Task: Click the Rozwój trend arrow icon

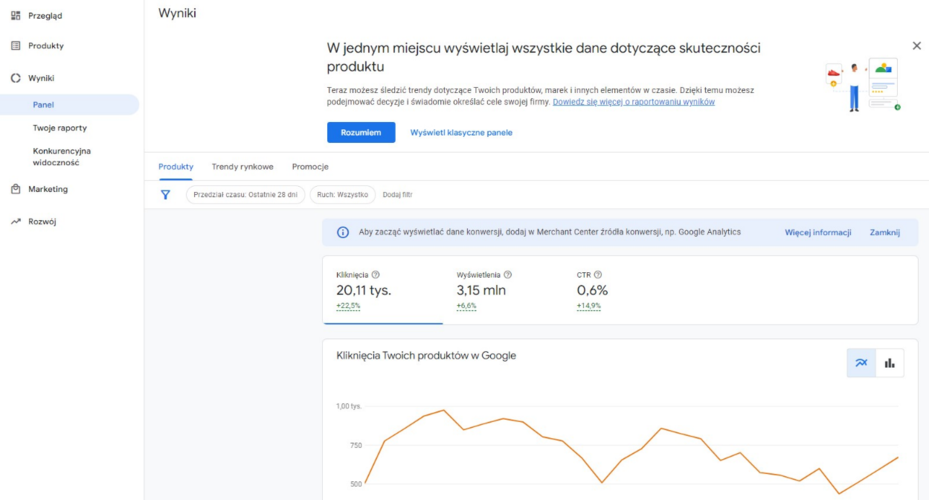Action: tap(16, 222)
